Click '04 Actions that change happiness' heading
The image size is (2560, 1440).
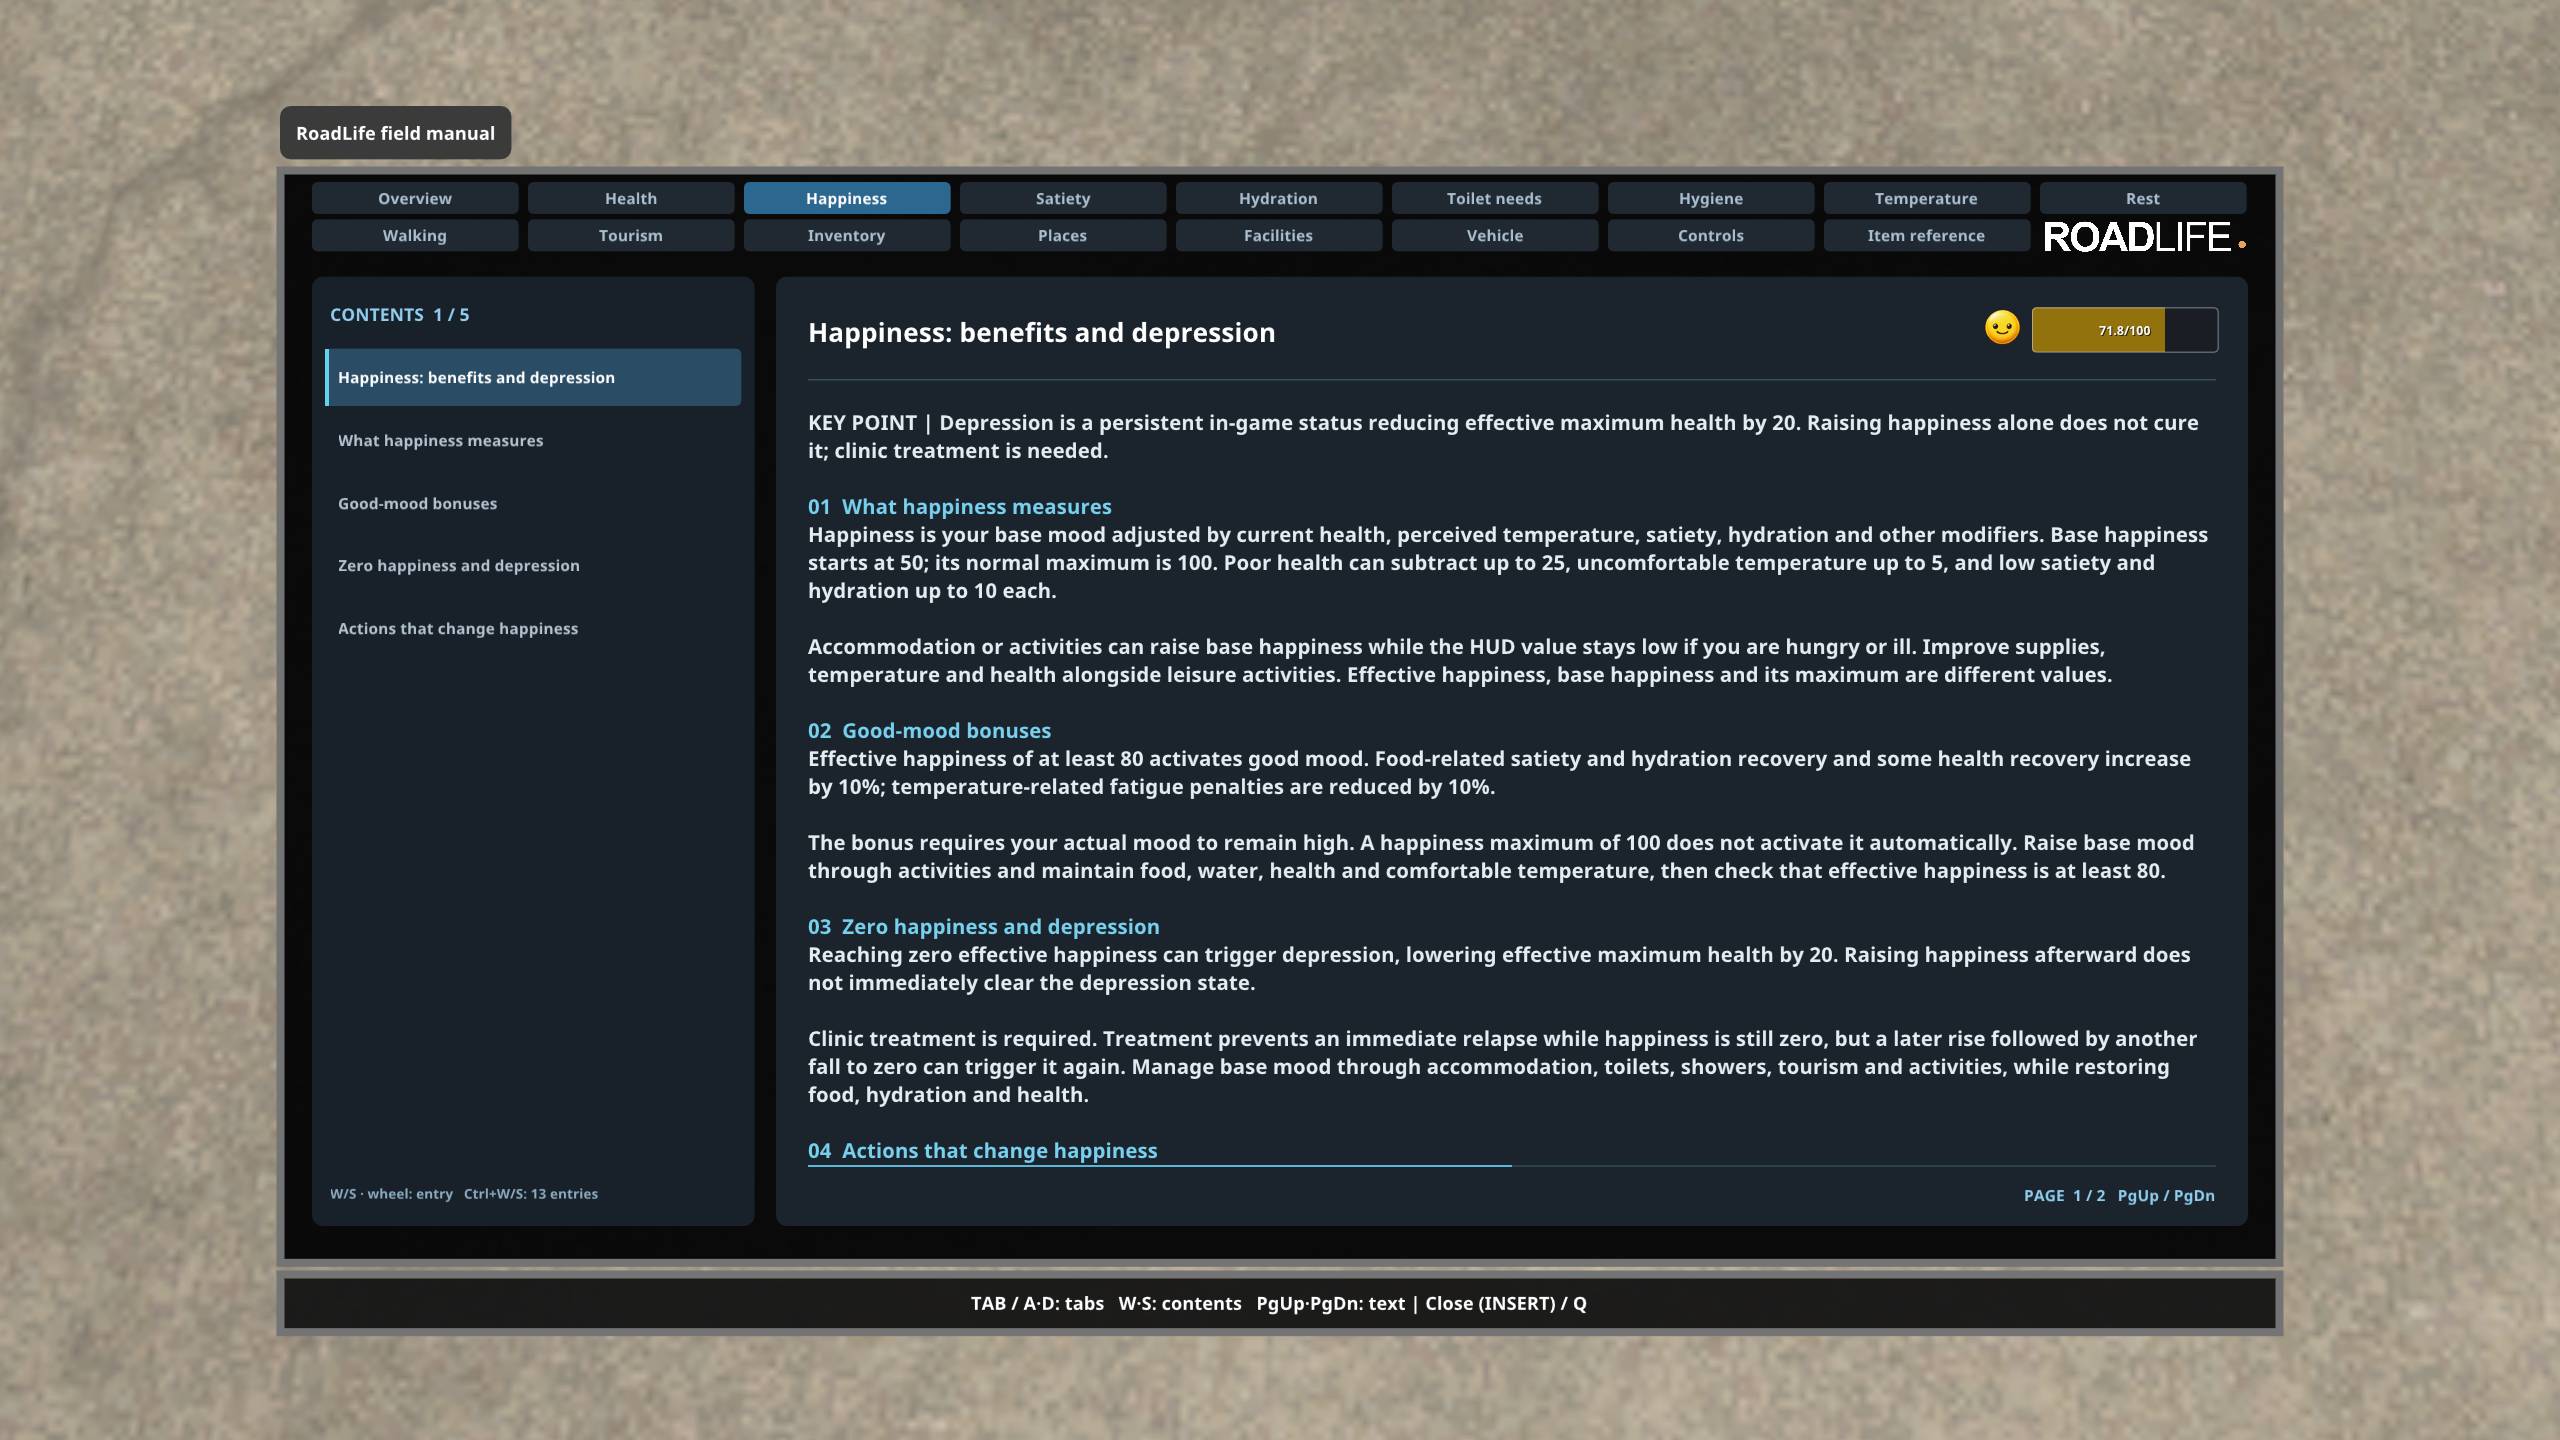[x=982, y=1150]
